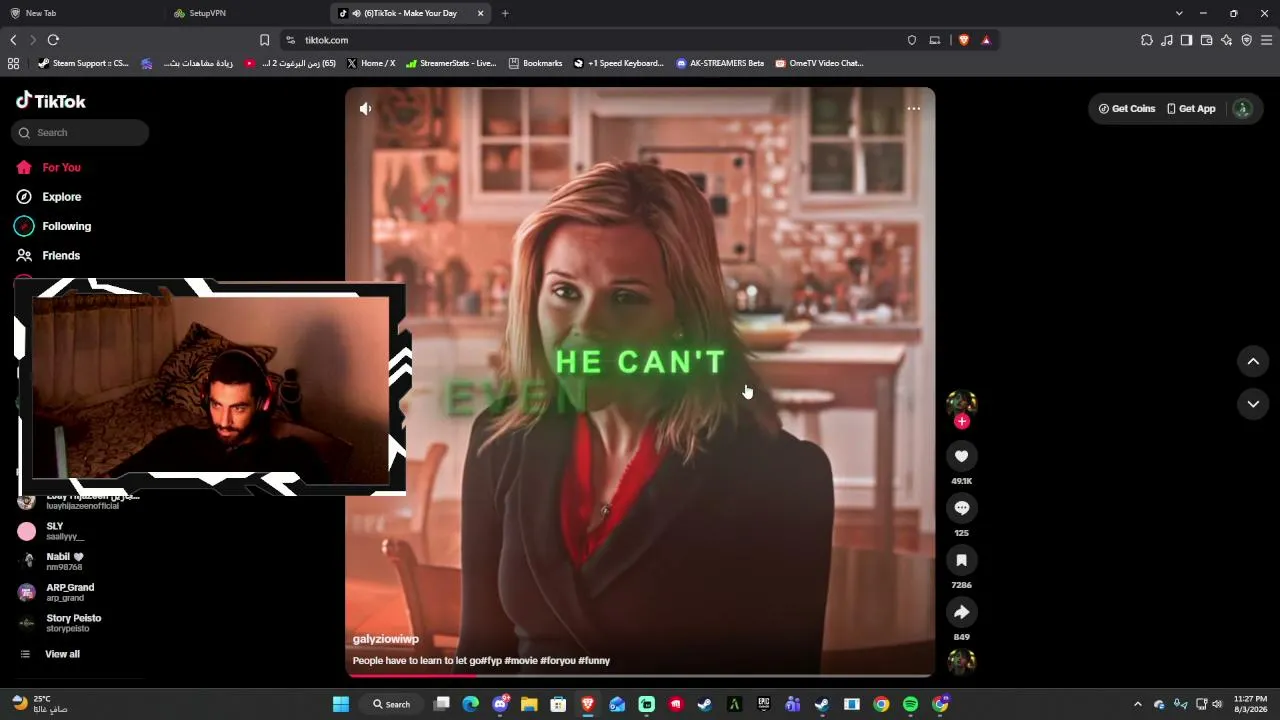Open the browser apps grid icon
The image size is (1280, 720).
click(13, 63)
